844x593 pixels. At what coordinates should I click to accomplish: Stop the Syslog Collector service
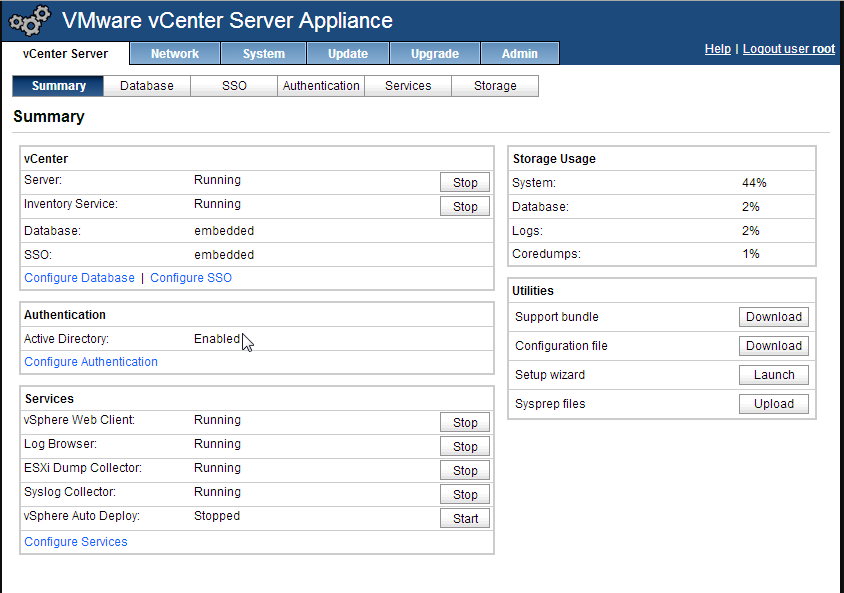[x=465, y=495]
